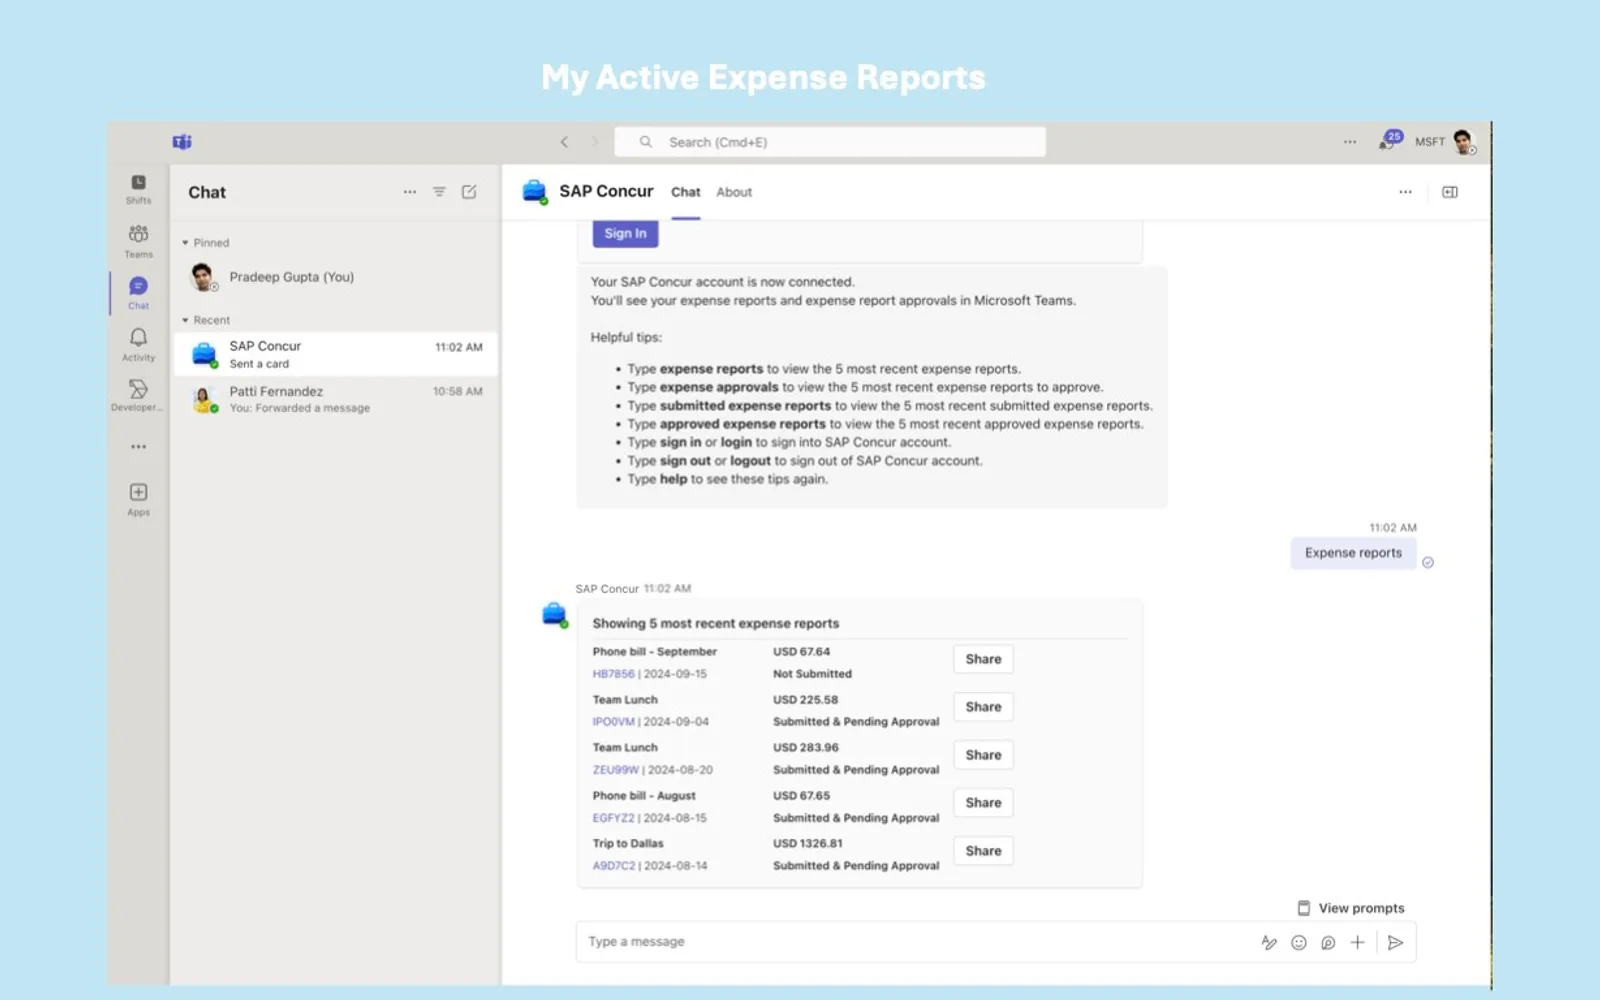The width and height of the screenshot is (1600, 1000).
Task: Open report link ZEU99W
Action: click(615, 770)
